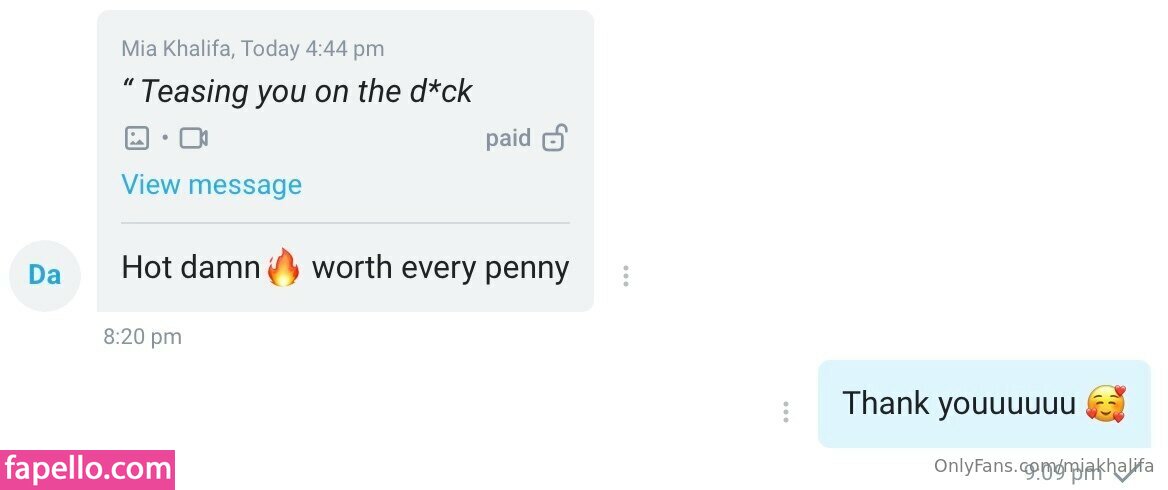The height and width of the screenshot is (490, 1168).
Task: Click the photo attachment icon in quoted message
Action: point(136,138)
